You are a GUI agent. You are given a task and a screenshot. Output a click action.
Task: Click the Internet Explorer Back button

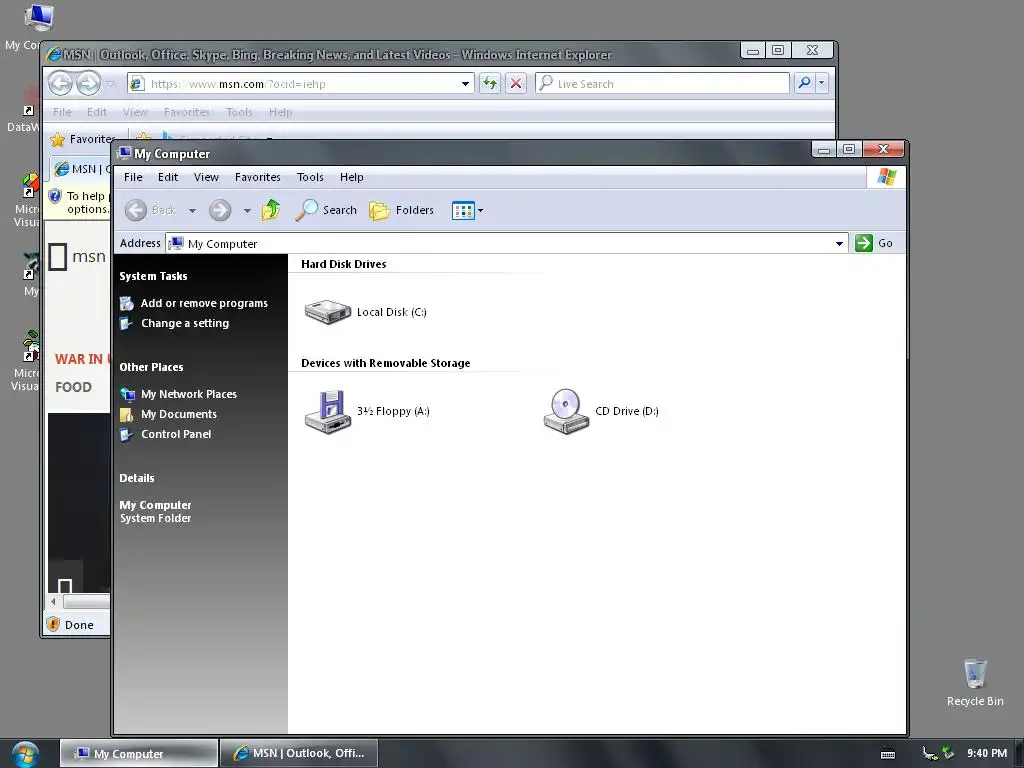61,84
